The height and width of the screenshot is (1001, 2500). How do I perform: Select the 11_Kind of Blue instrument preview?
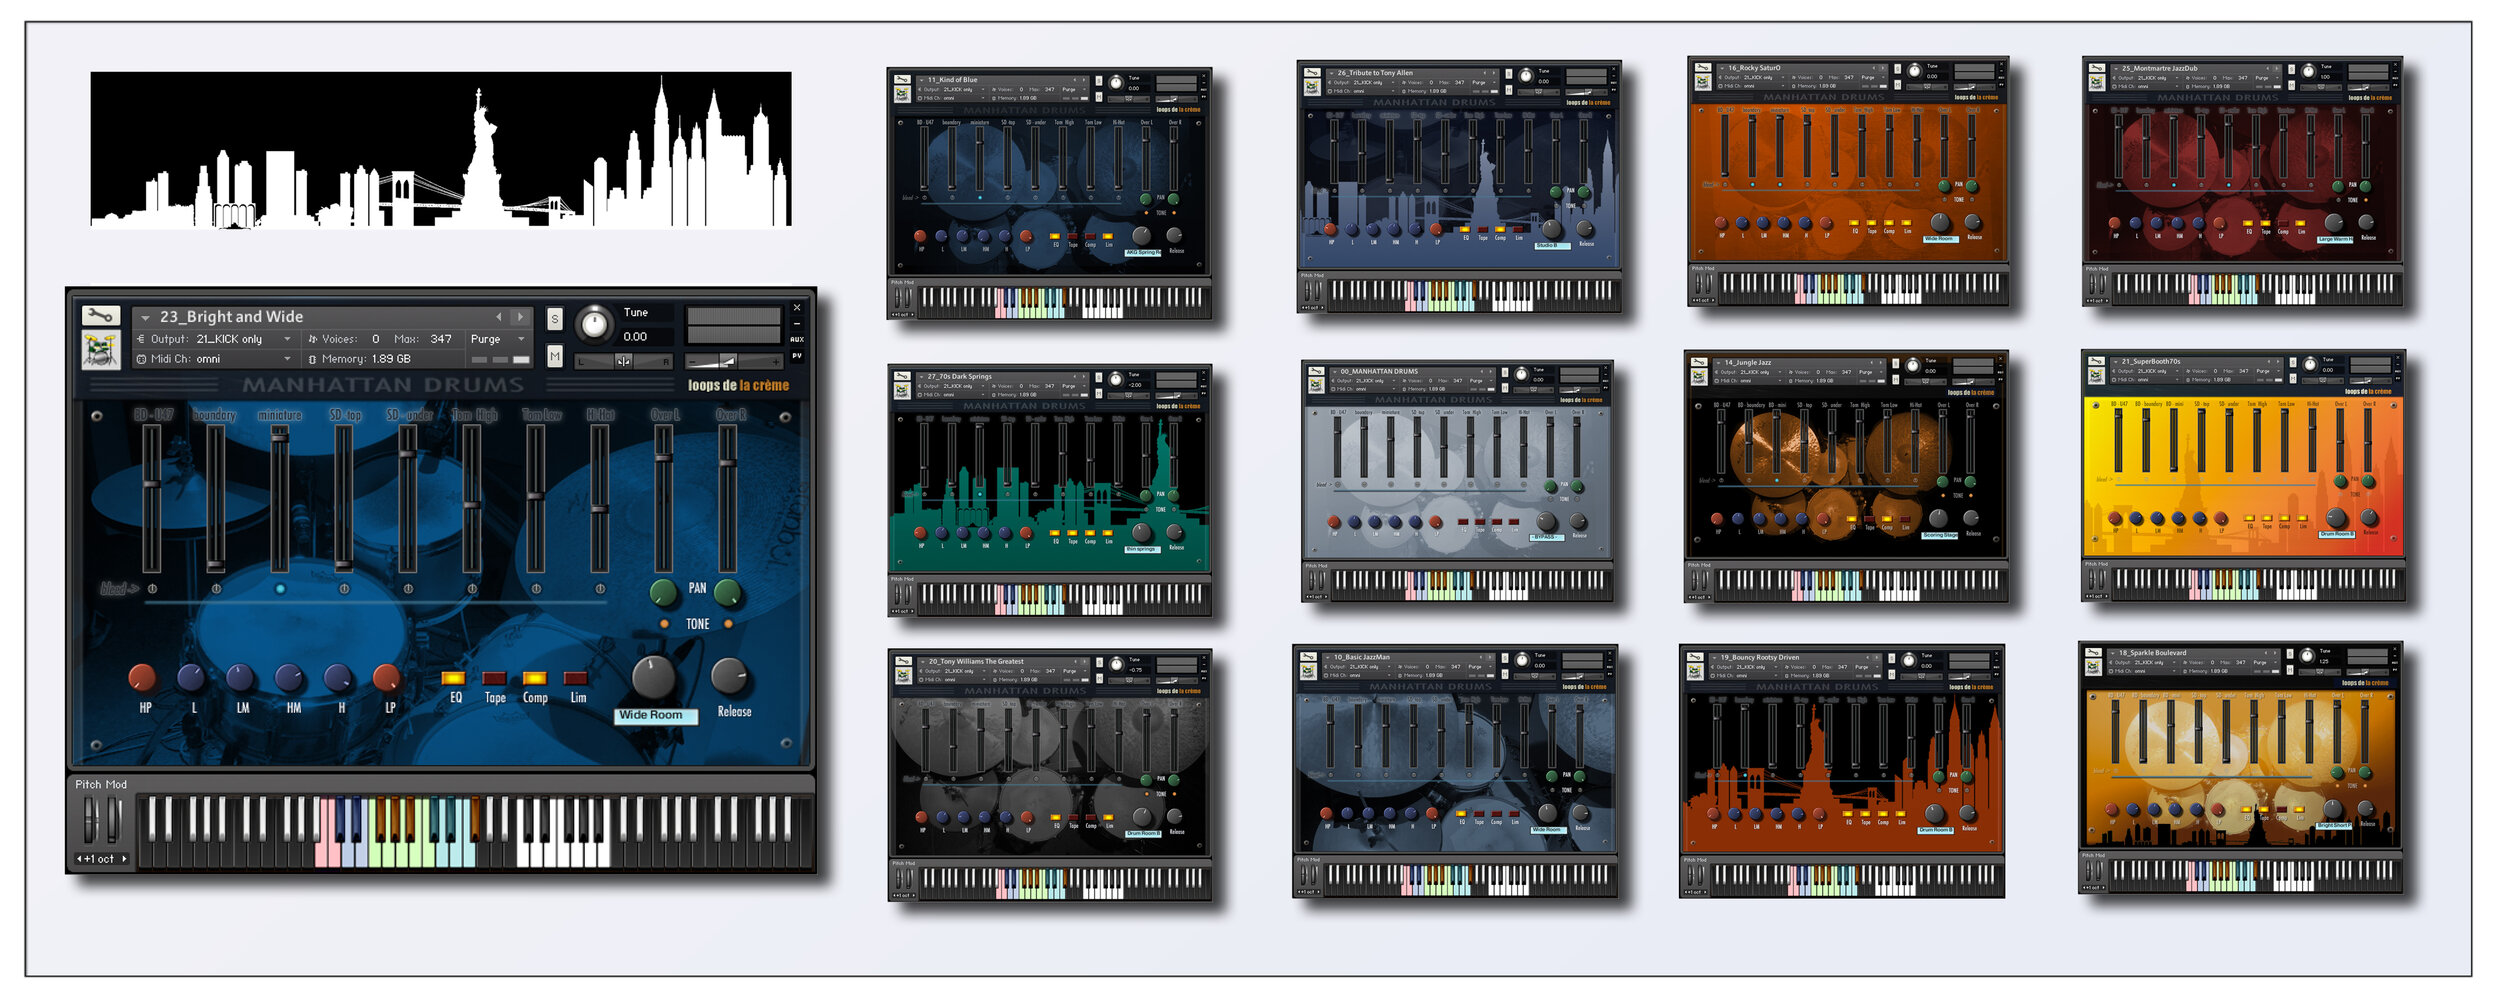pyautogui.click(x=1049, y=194)
